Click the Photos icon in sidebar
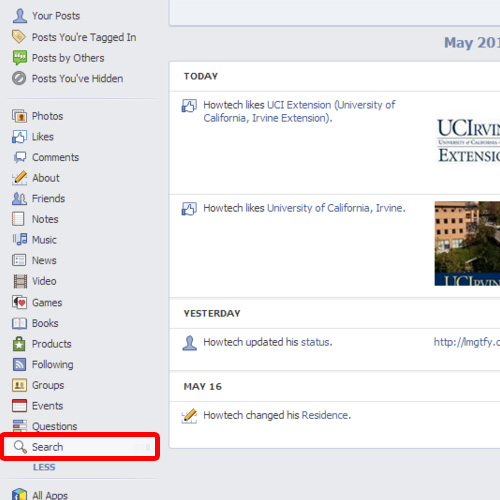The height and width of the screenshot is (500, 500). tap(19, 116)
